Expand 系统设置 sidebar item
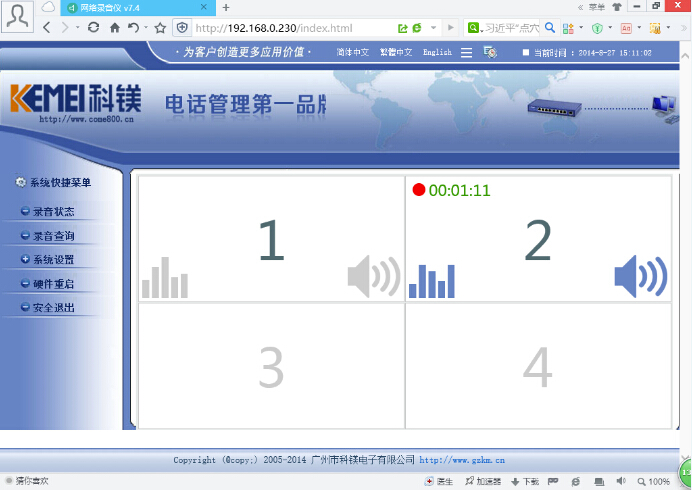The image size is (692, 490). pyautogui.click(x=53, y=260)
